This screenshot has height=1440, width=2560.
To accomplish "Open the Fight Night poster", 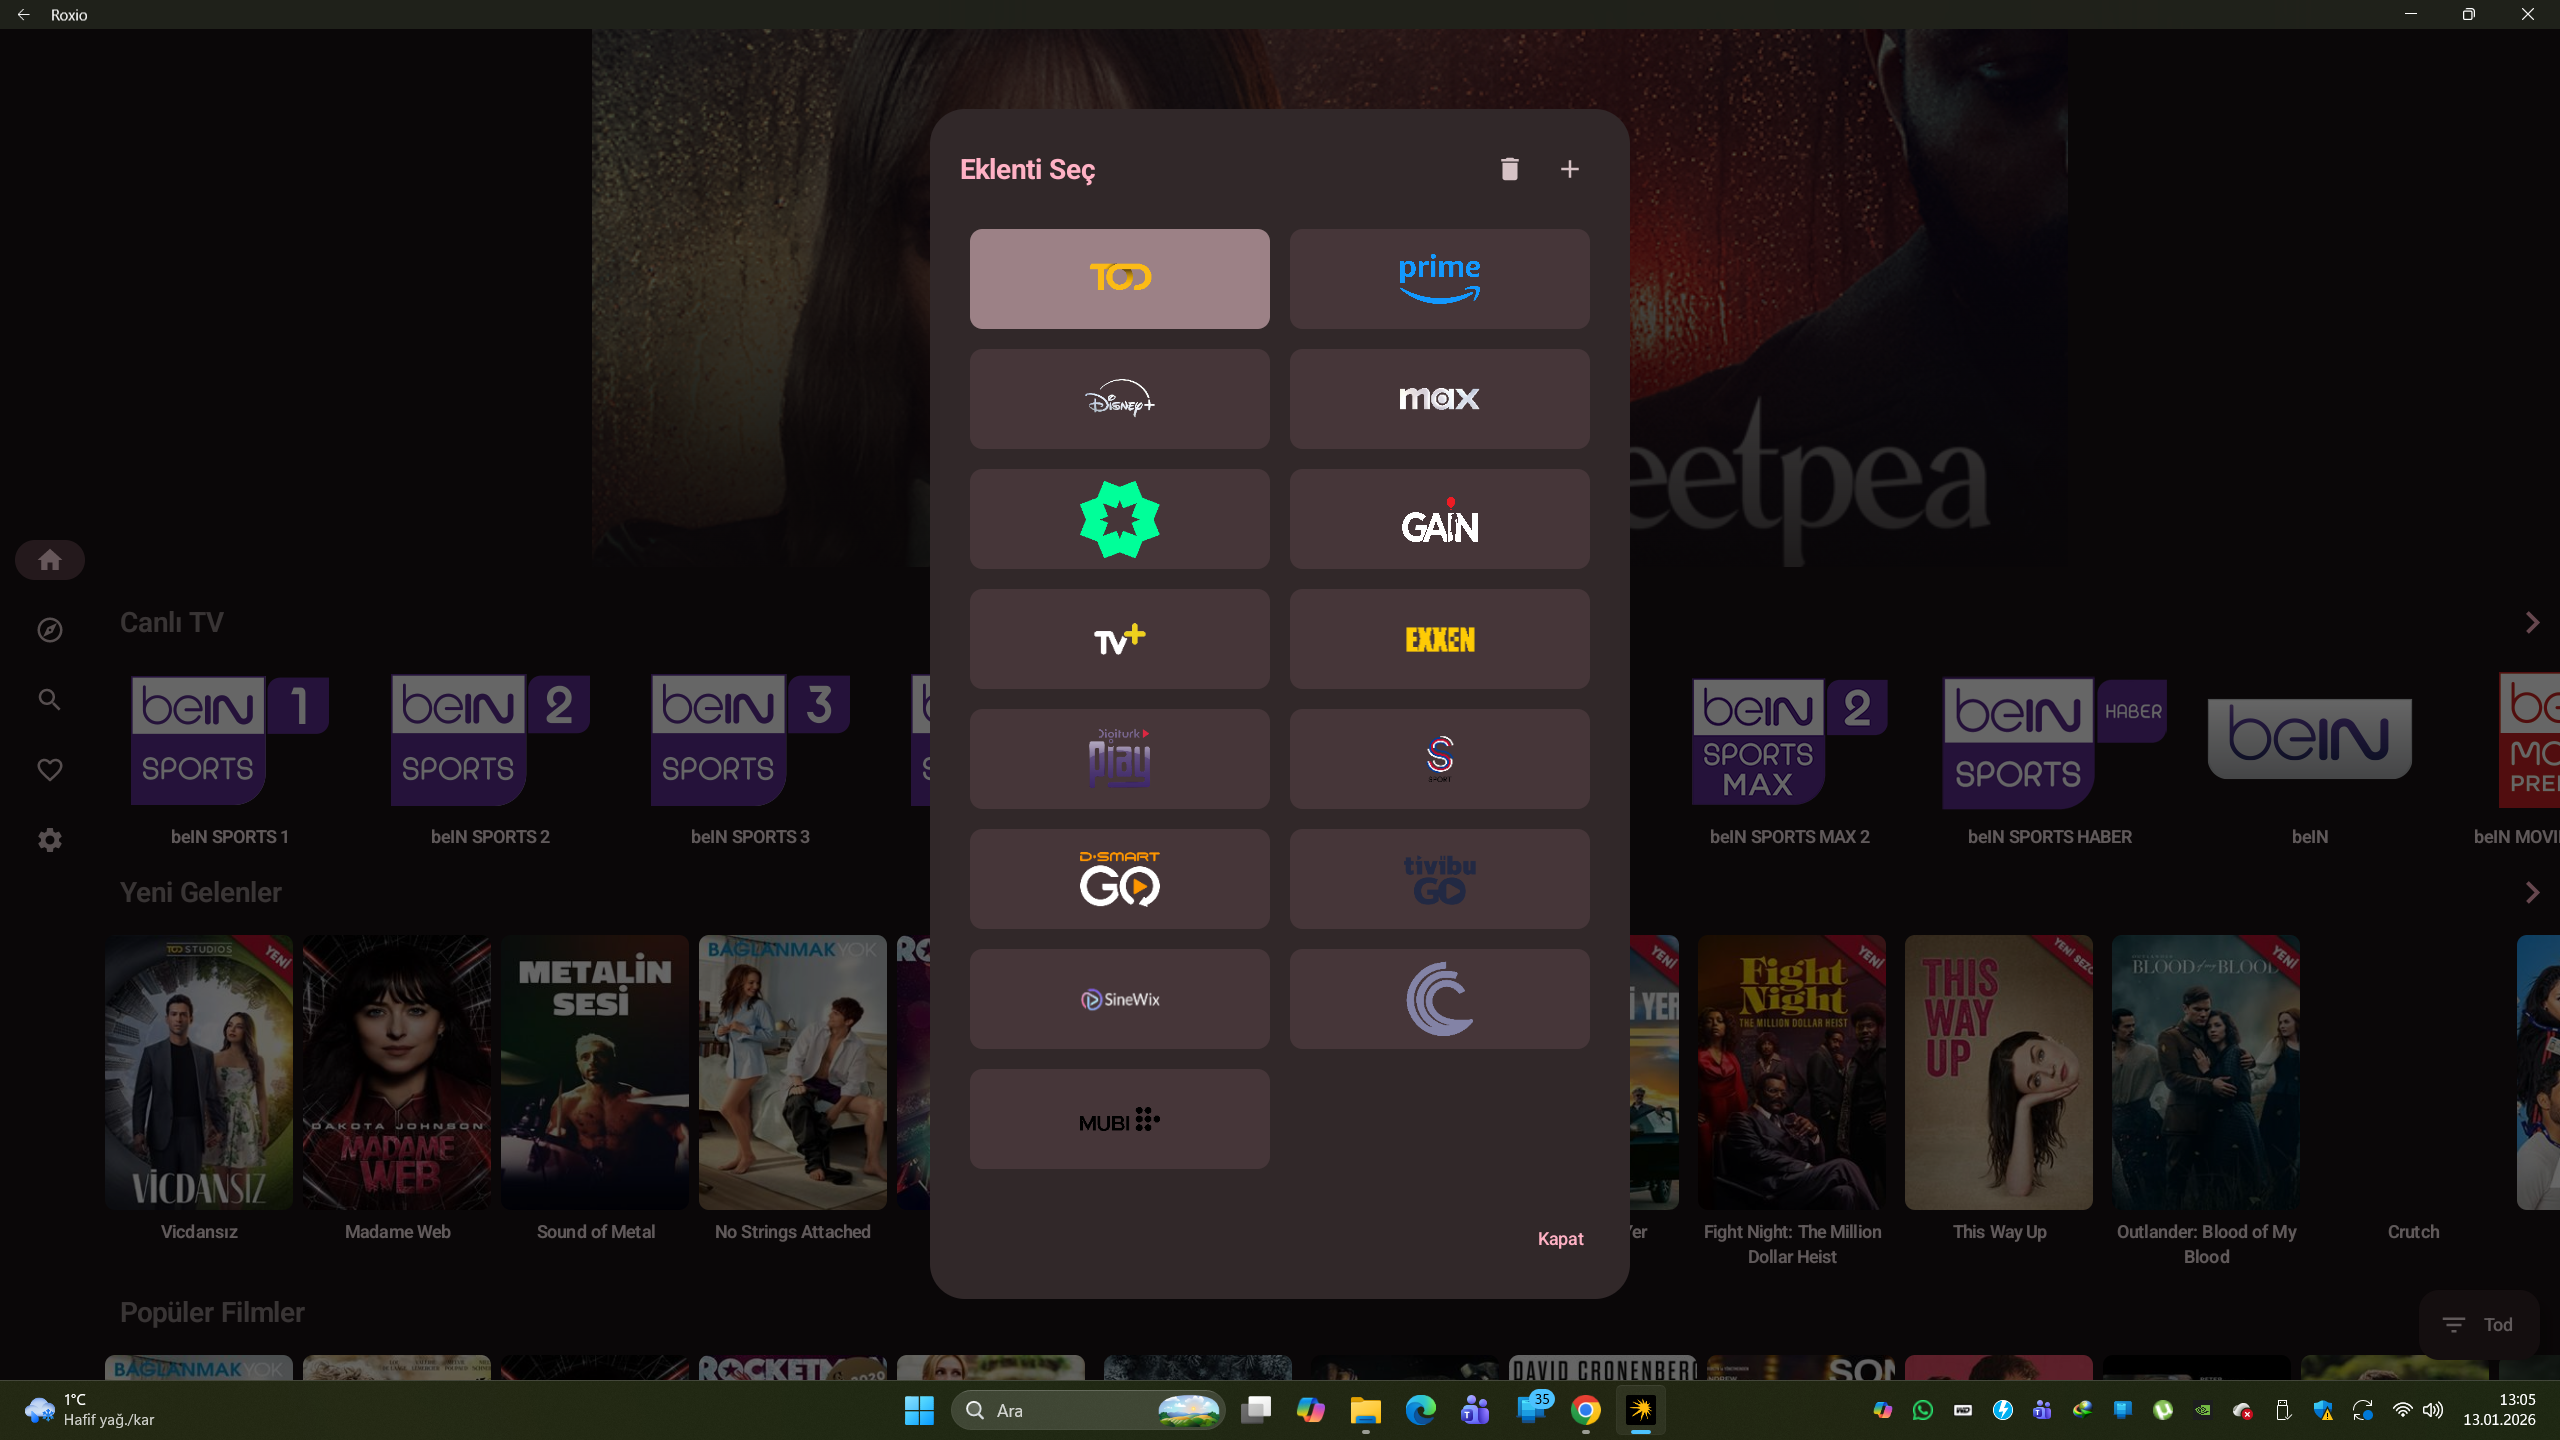I will coord(1792,1072).
